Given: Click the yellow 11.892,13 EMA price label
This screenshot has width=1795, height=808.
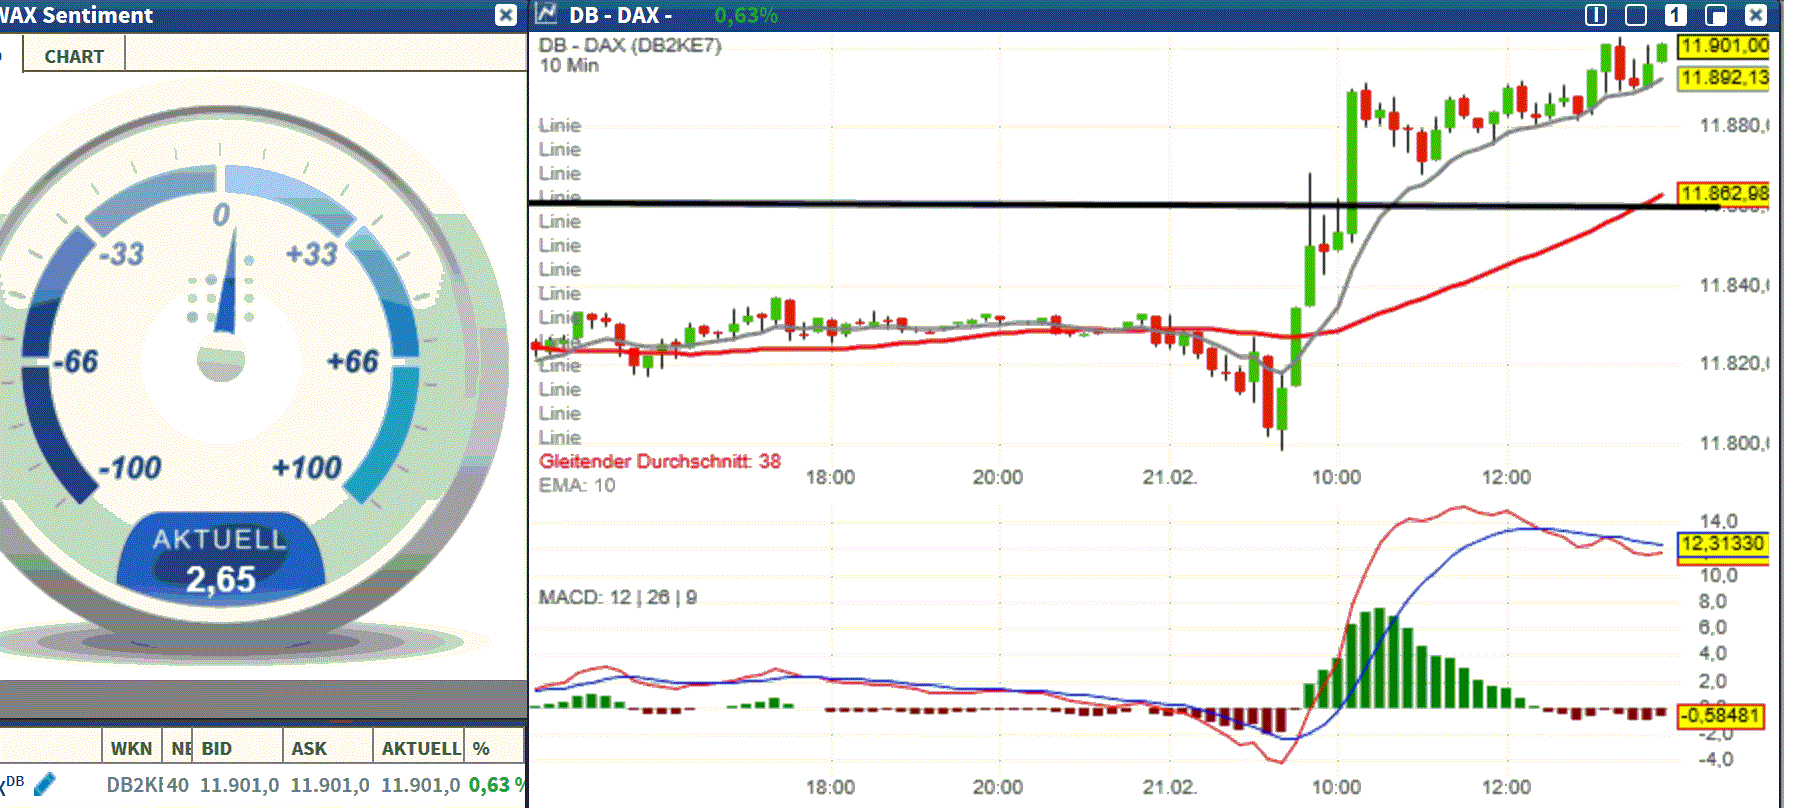Looking at the screenshot, I should 1724,77.
